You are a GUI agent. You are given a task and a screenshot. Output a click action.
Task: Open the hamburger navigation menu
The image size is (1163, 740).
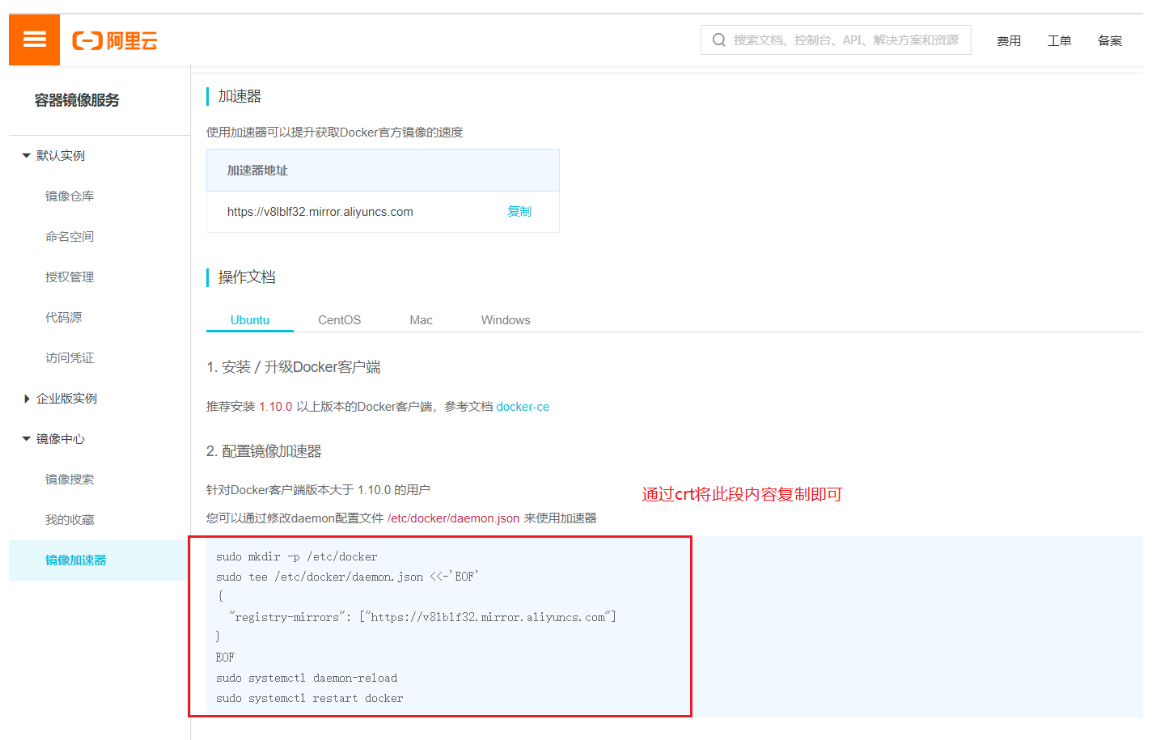[x=34, y=39]
